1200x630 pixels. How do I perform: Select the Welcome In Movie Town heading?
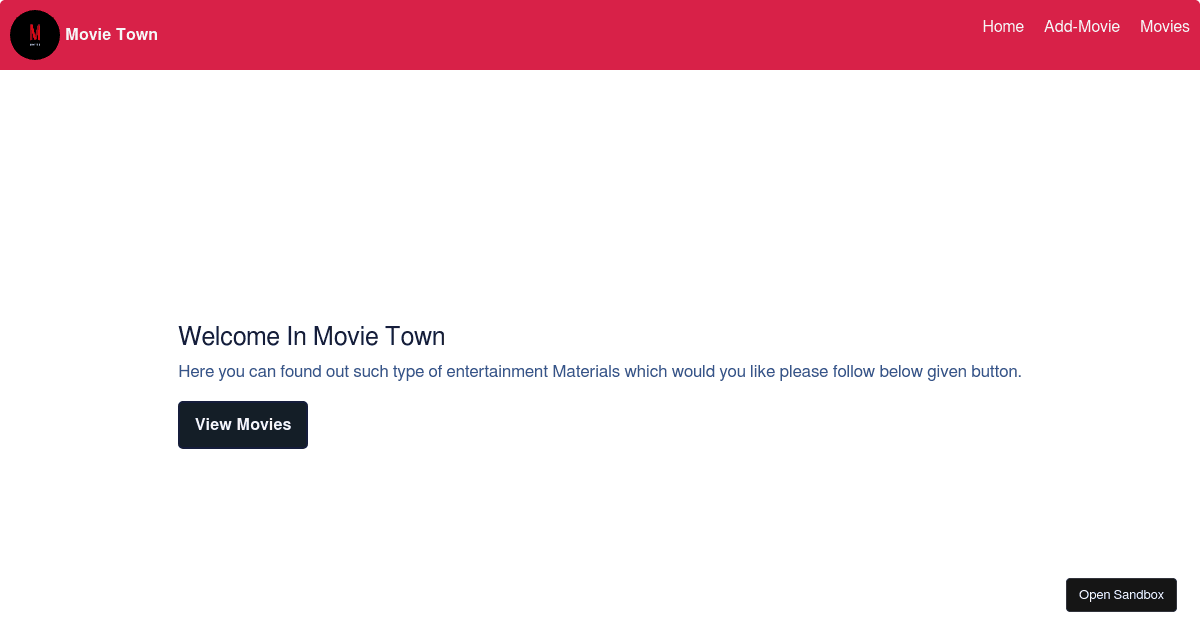tap(311, 336)
